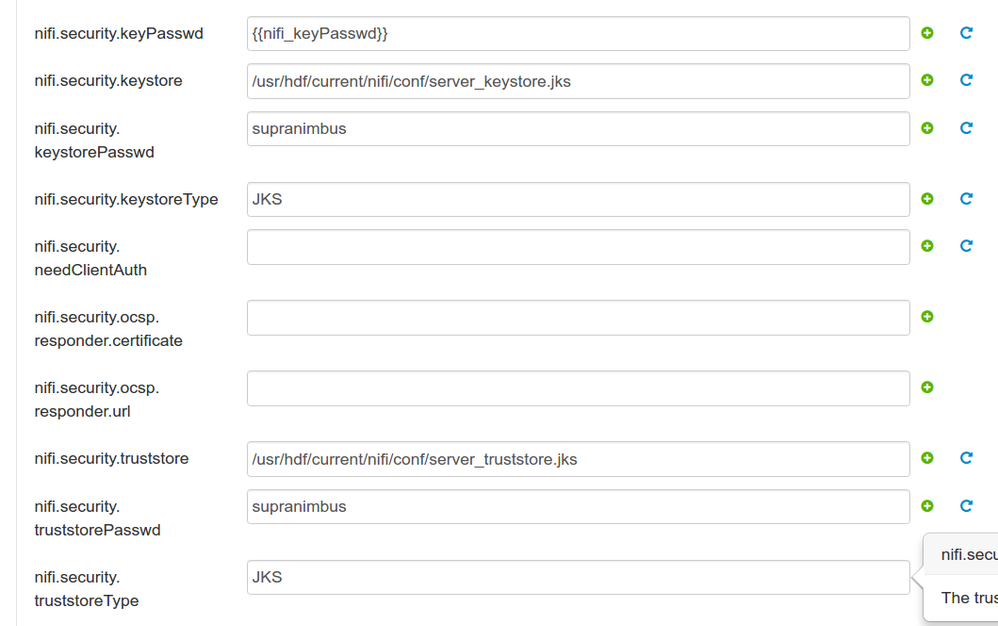Click green plus icon beside nifi.security.keystore
The image size is (998, 626).
pyautogui.click(x=927, y=80)
